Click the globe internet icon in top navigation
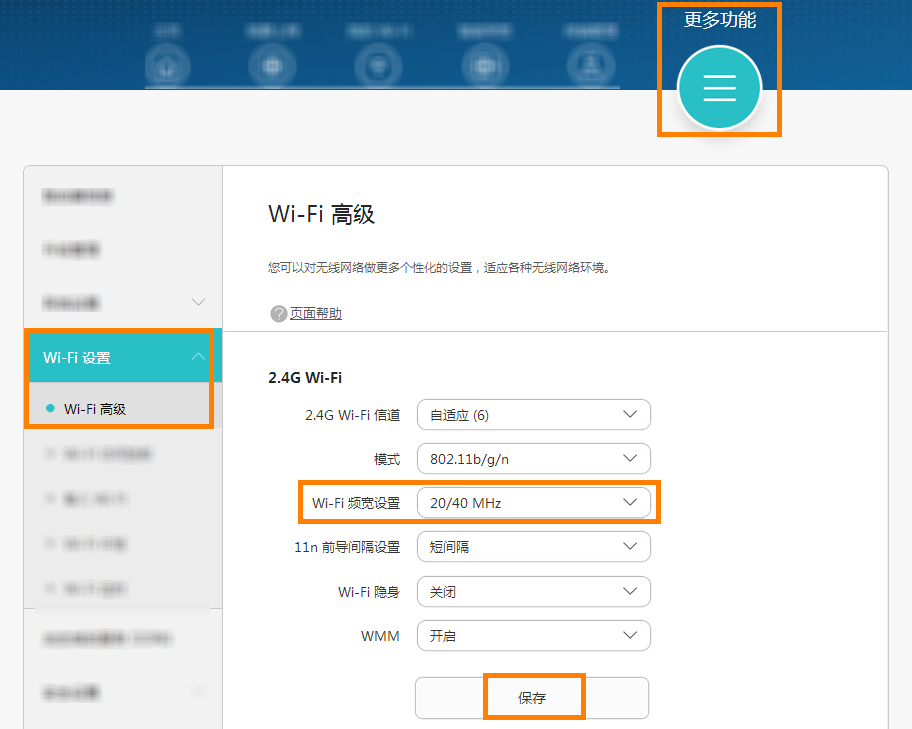The image size is (912, 729). click(x=270, y=66)
